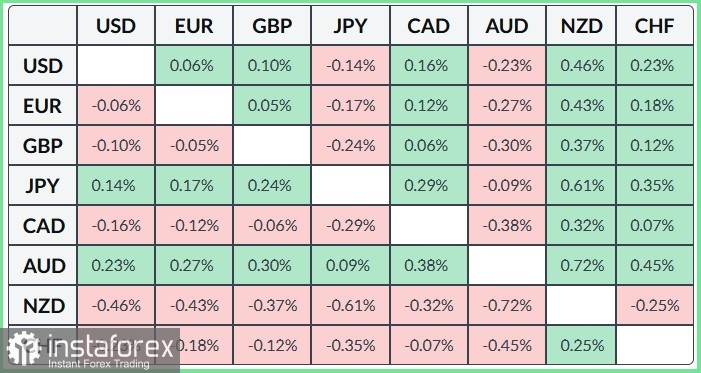Select NZD versus CHF cell showing -0.25%

point(655,306)
